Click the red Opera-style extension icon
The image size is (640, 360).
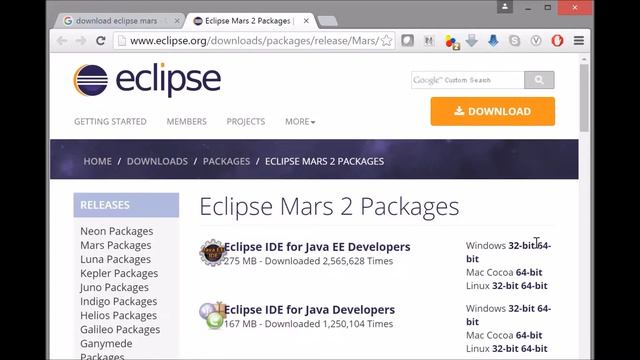558,41
